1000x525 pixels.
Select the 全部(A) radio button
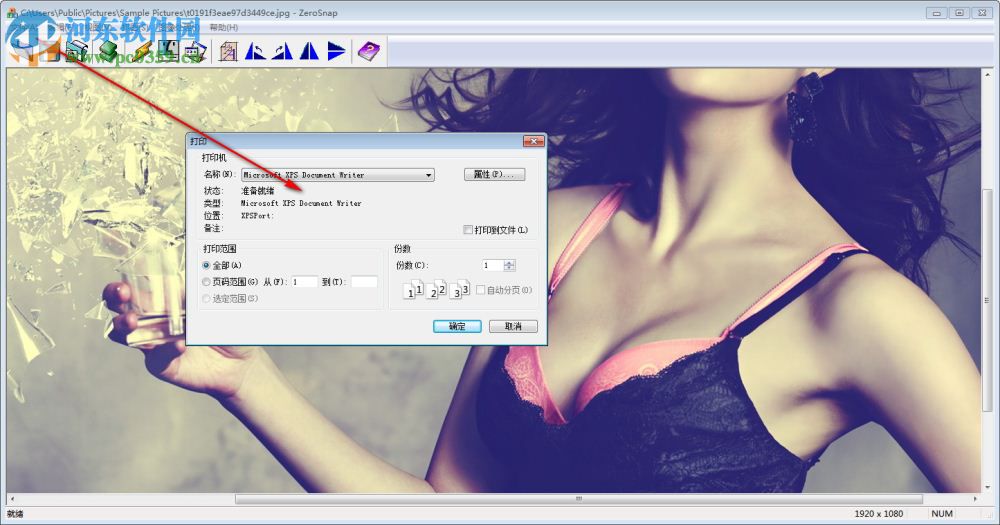pos(206,265)
